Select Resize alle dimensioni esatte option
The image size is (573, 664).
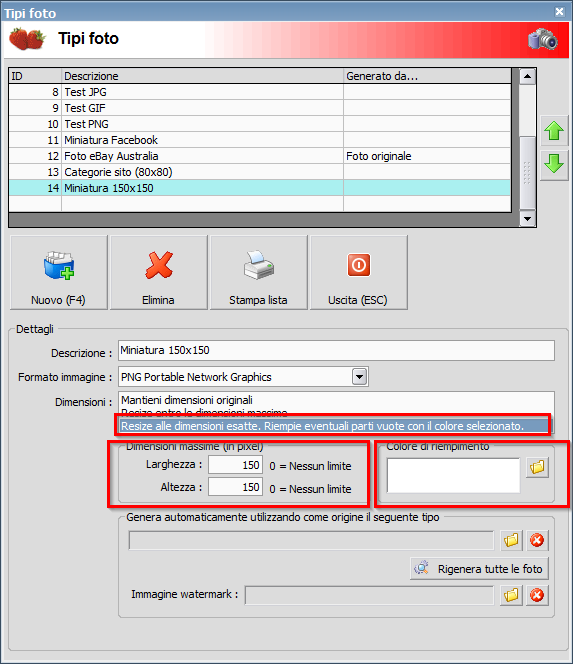coord(323,426)
